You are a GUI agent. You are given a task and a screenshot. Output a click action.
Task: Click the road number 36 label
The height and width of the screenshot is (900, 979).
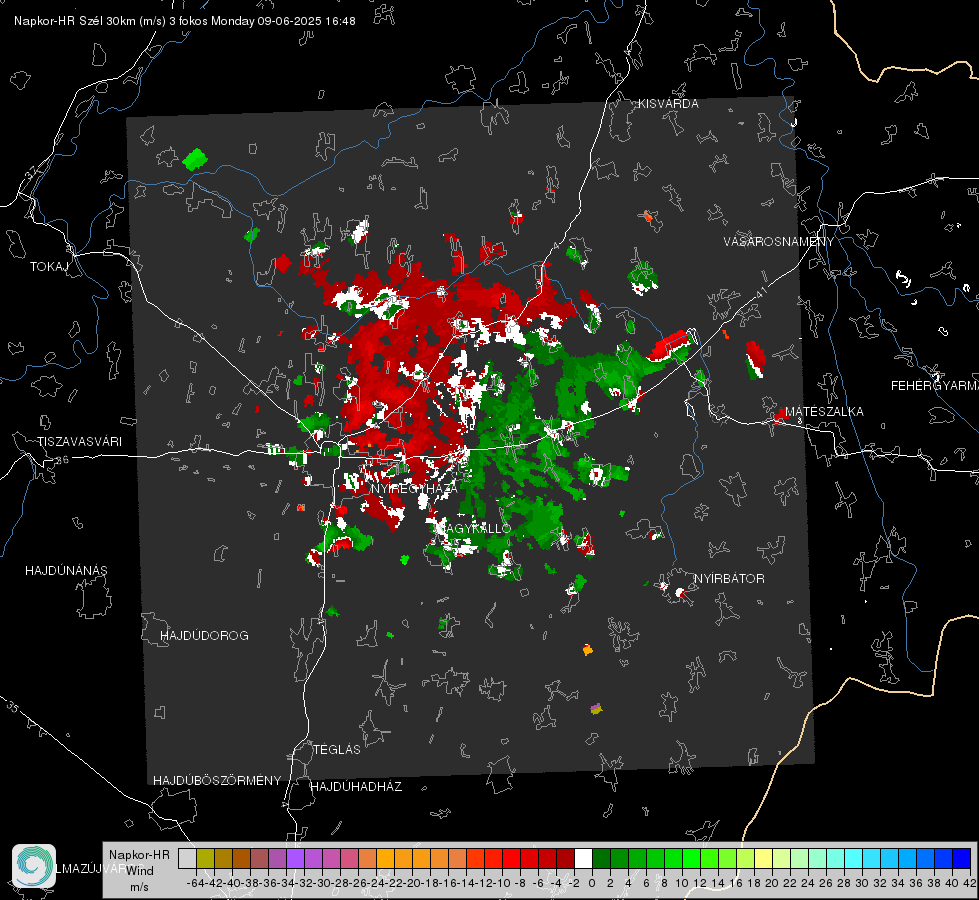click(x=62, y=460)
